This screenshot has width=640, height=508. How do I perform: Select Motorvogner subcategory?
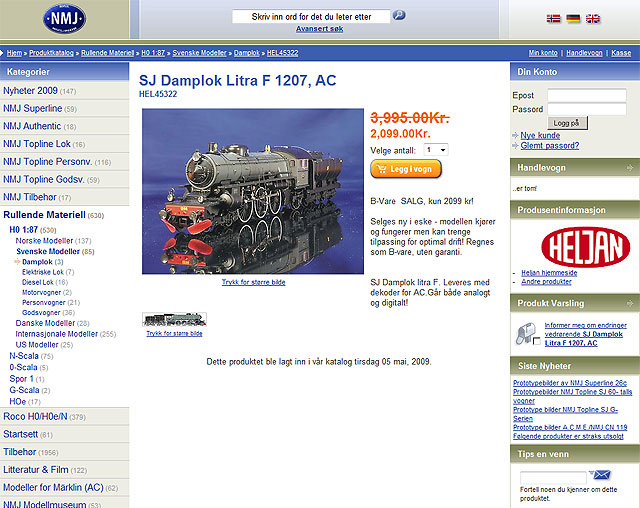[41, 293]
